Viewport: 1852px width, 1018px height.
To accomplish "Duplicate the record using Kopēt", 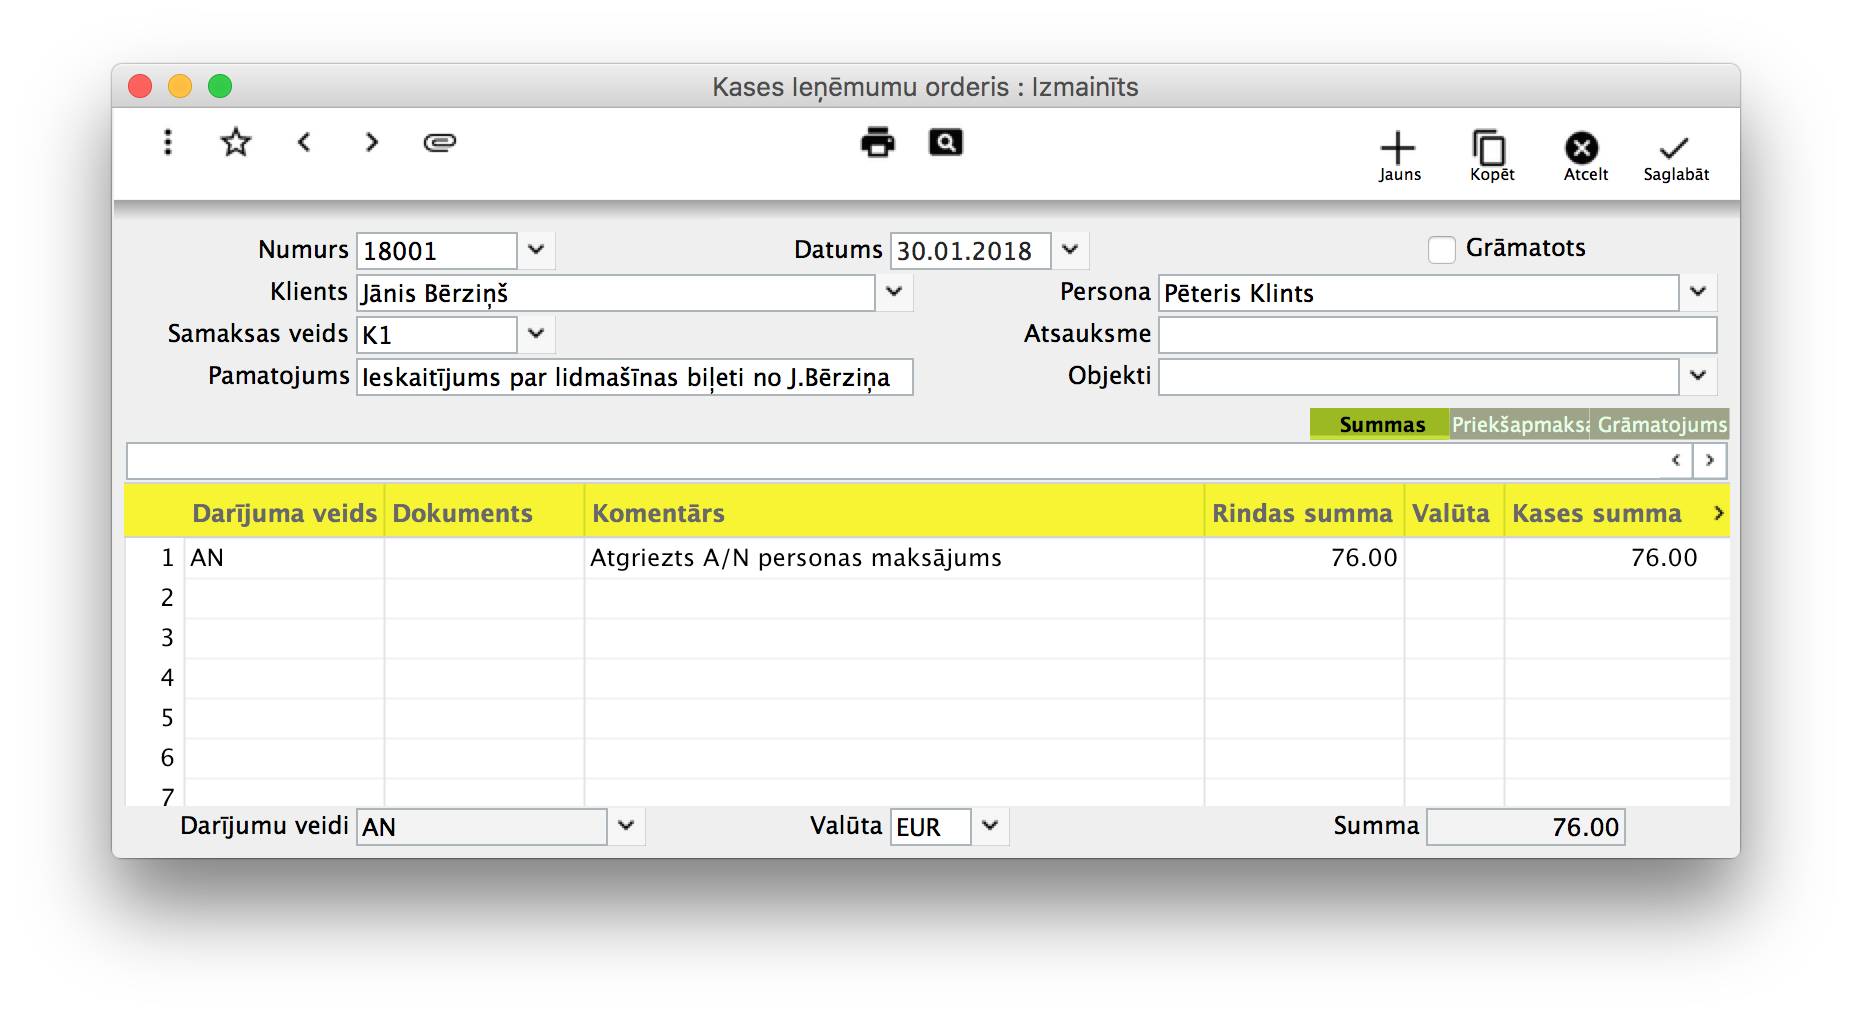I will coord(1490,156).
